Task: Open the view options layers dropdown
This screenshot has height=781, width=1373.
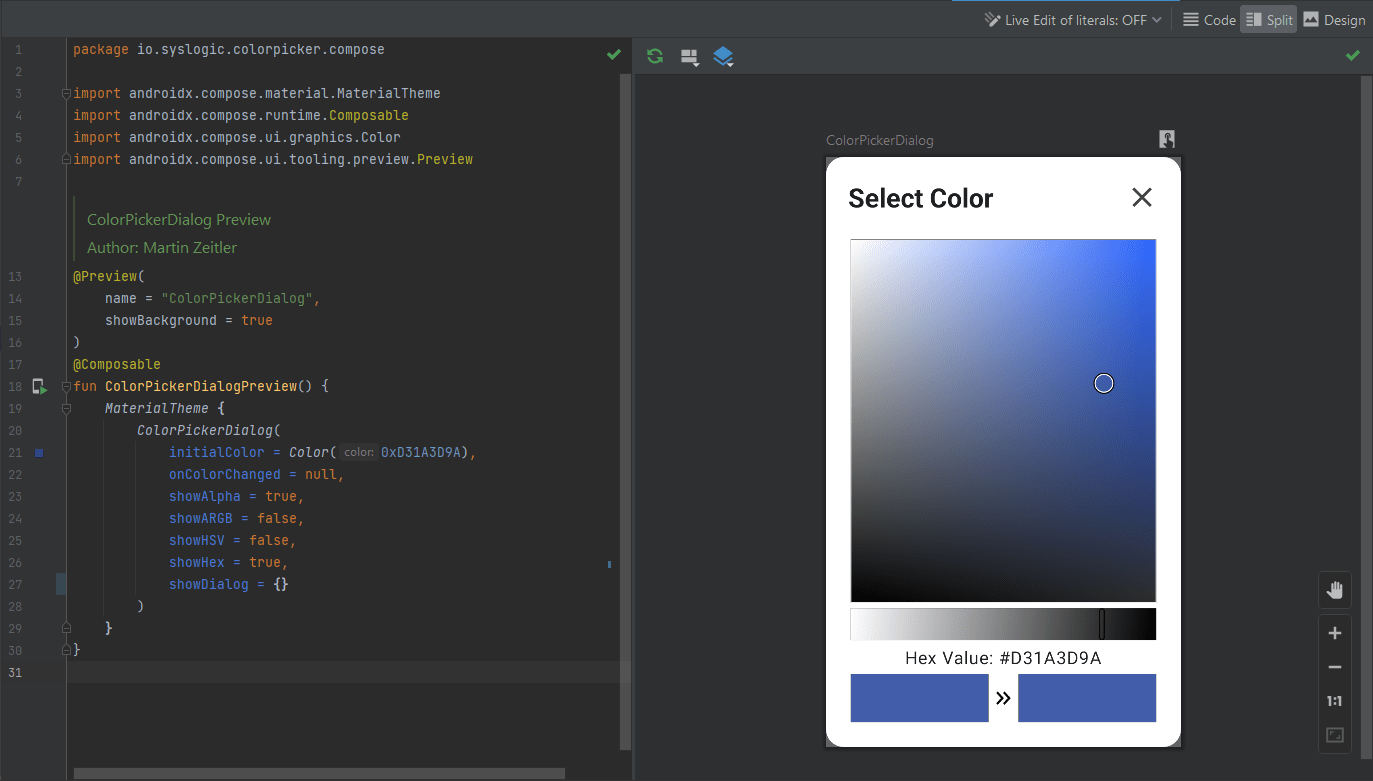Action: click(723, 56)
